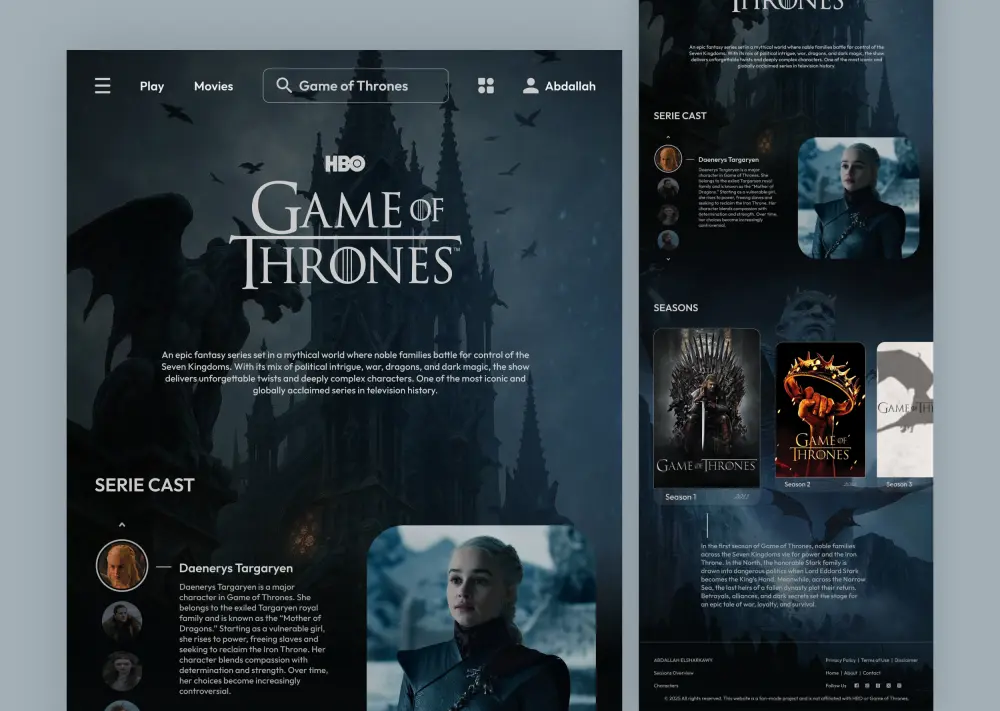The image size is (1000, 711).
Task: Select fourth cast avatar in small page view
Action: [x=668, y=240]
